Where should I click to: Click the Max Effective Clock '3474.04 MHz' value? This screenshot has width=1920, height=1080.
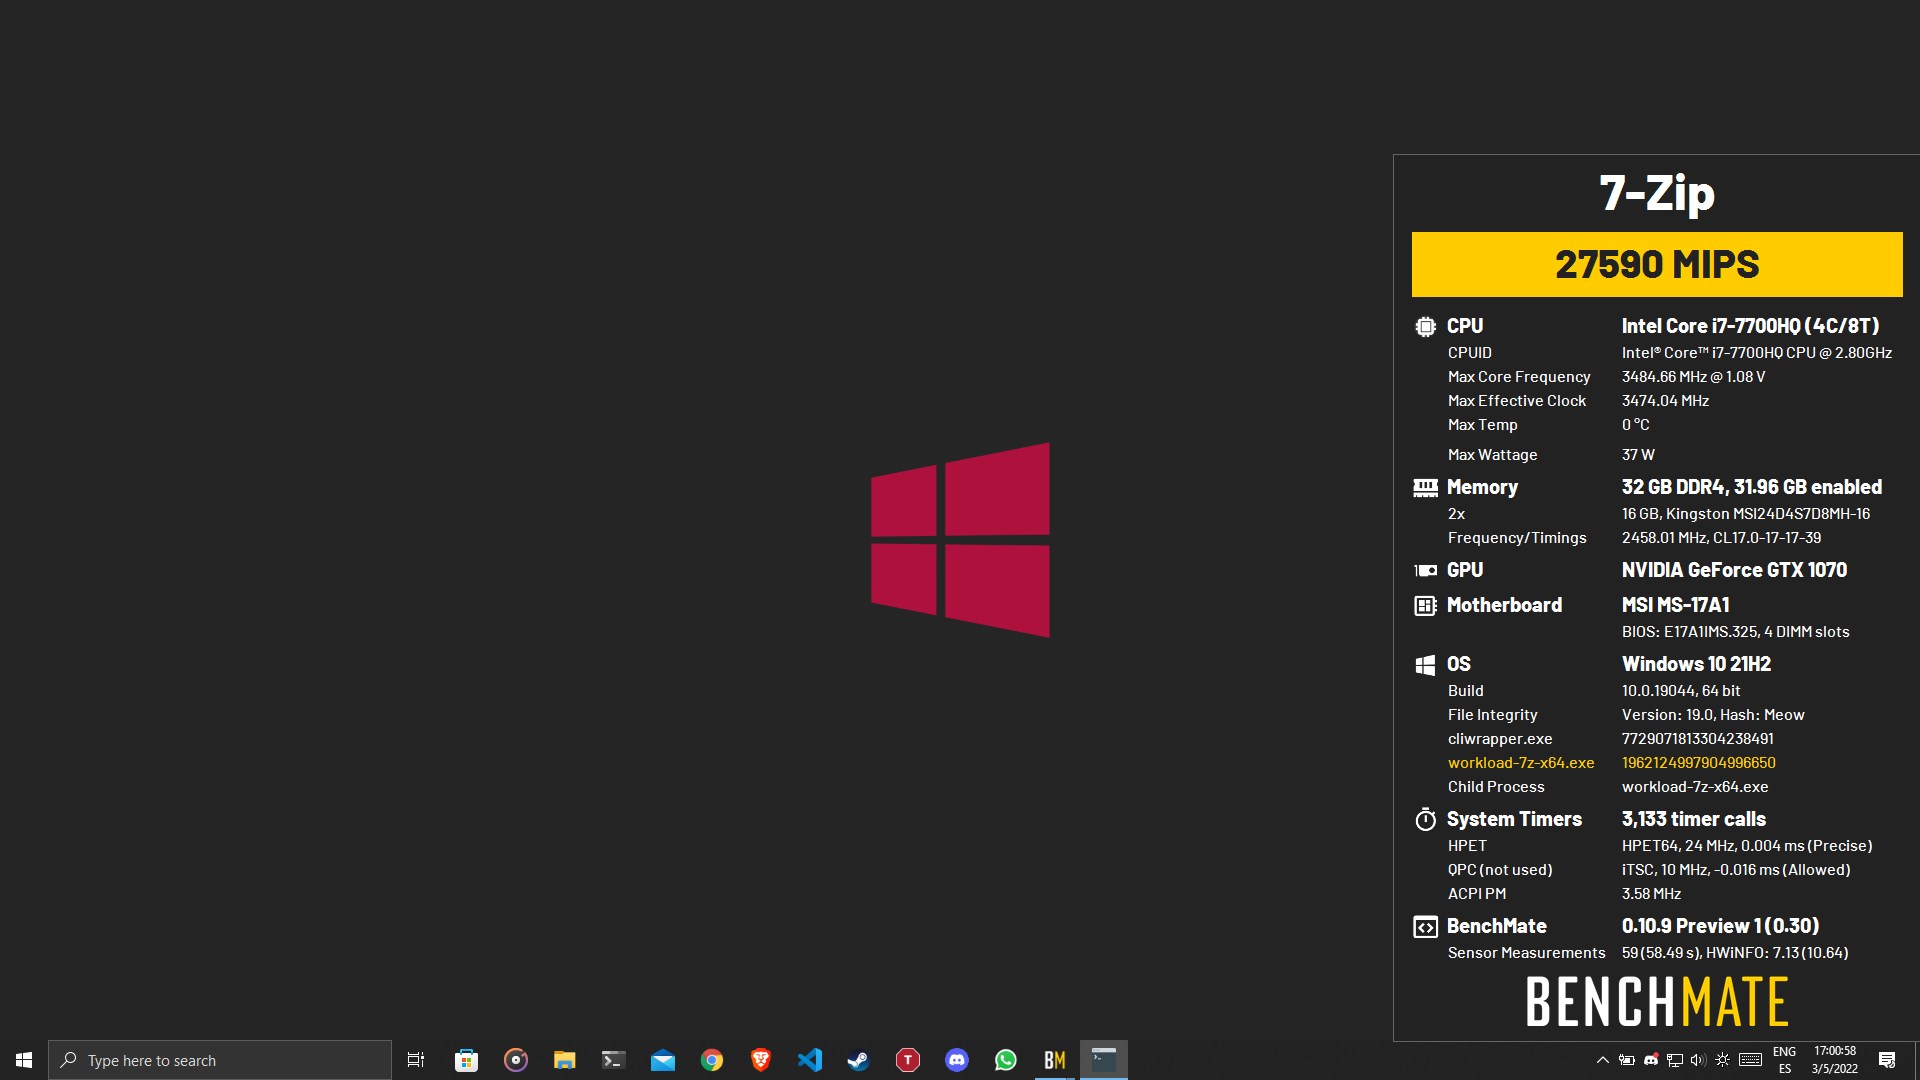coord(1665,401)
